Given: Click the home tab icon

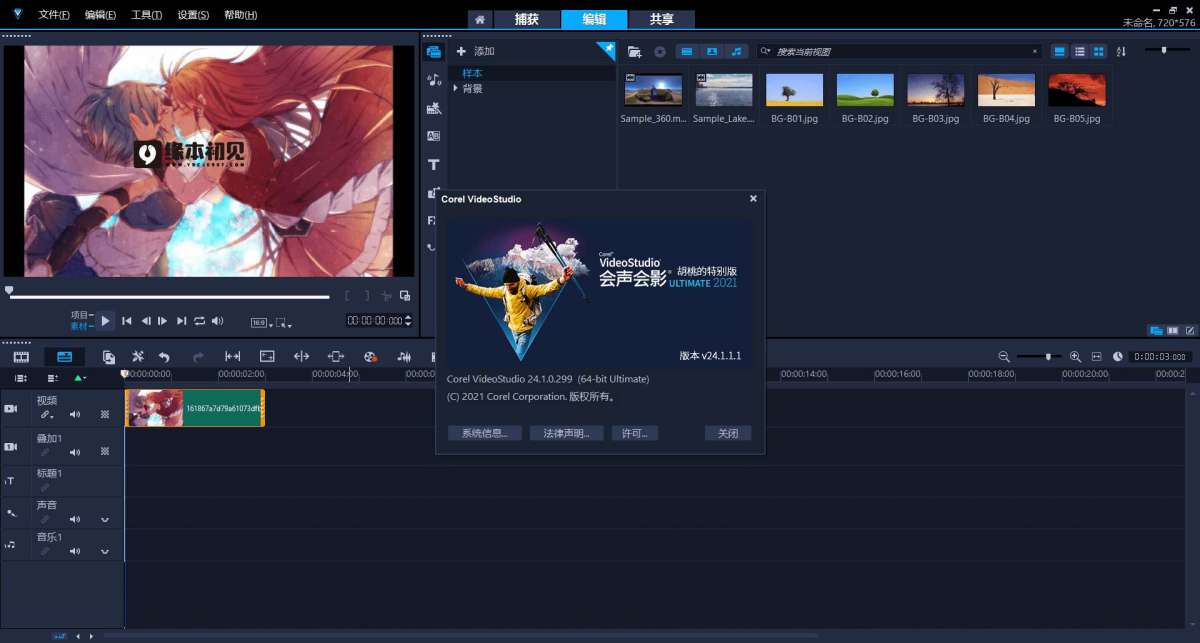Looking at the screenshot, I should coord(480,19).
